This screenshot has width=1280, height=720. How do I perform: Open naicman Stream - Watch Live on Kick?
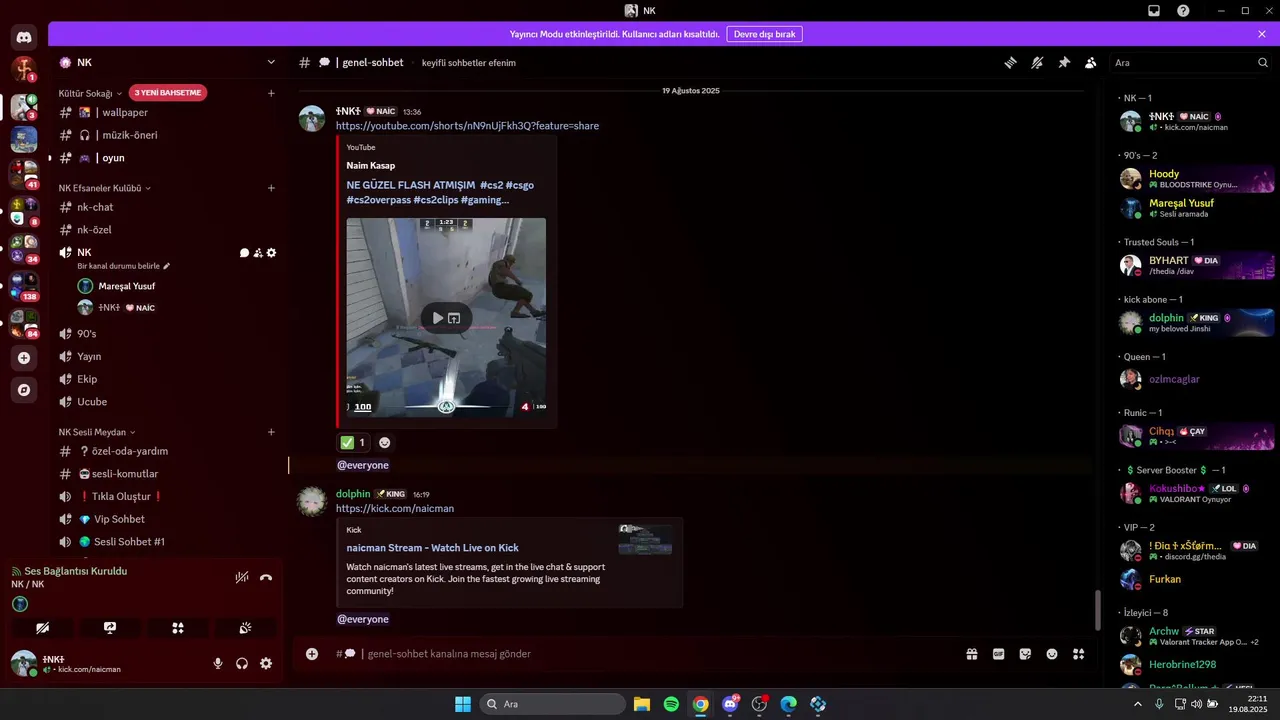click(432, 548)
